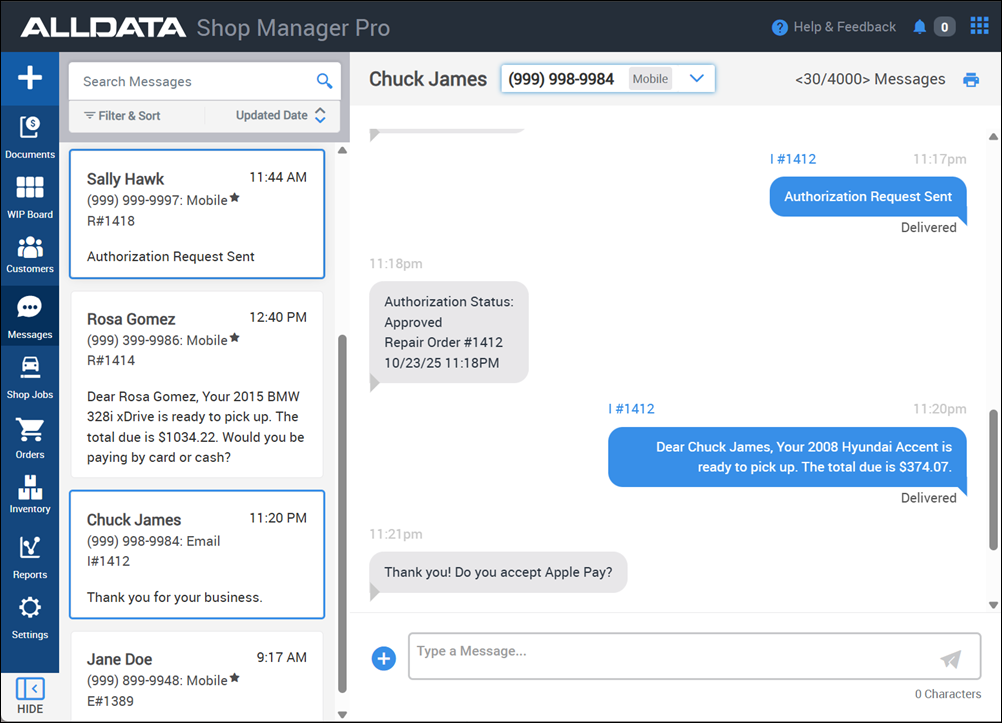Click the plus create-new icon in sidebar

tap(29, 78)
